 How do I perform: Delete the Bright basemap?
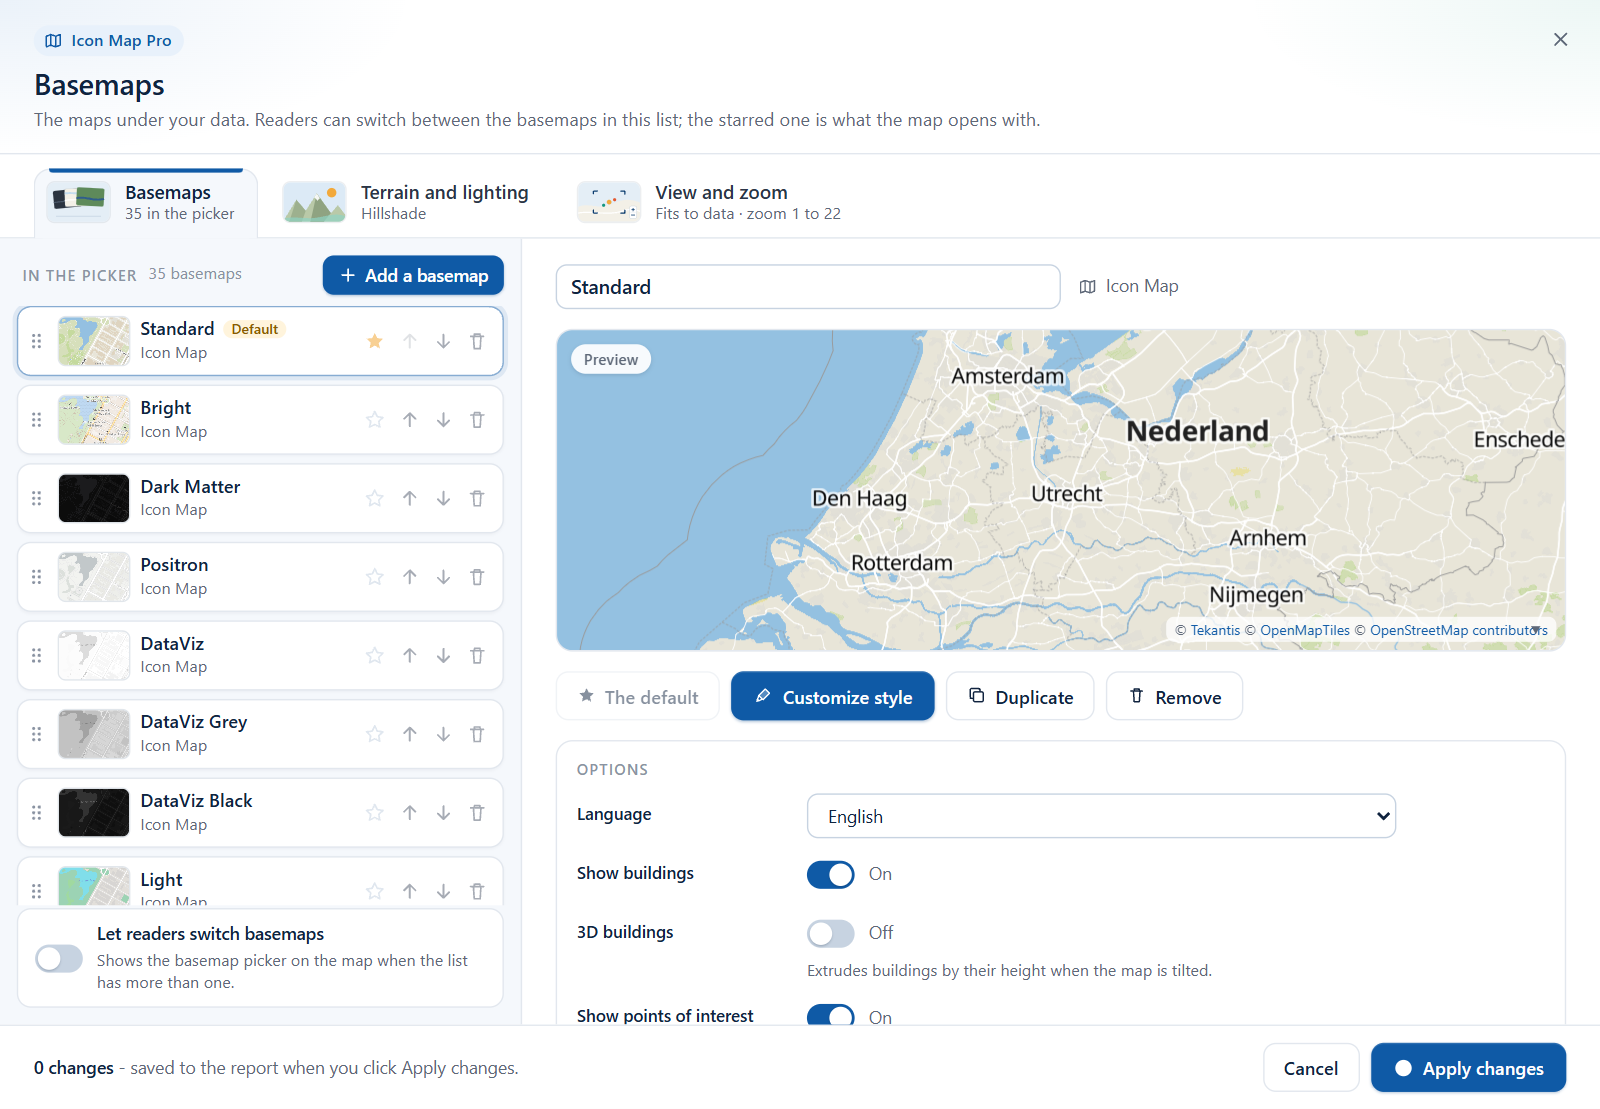[477, 420]
